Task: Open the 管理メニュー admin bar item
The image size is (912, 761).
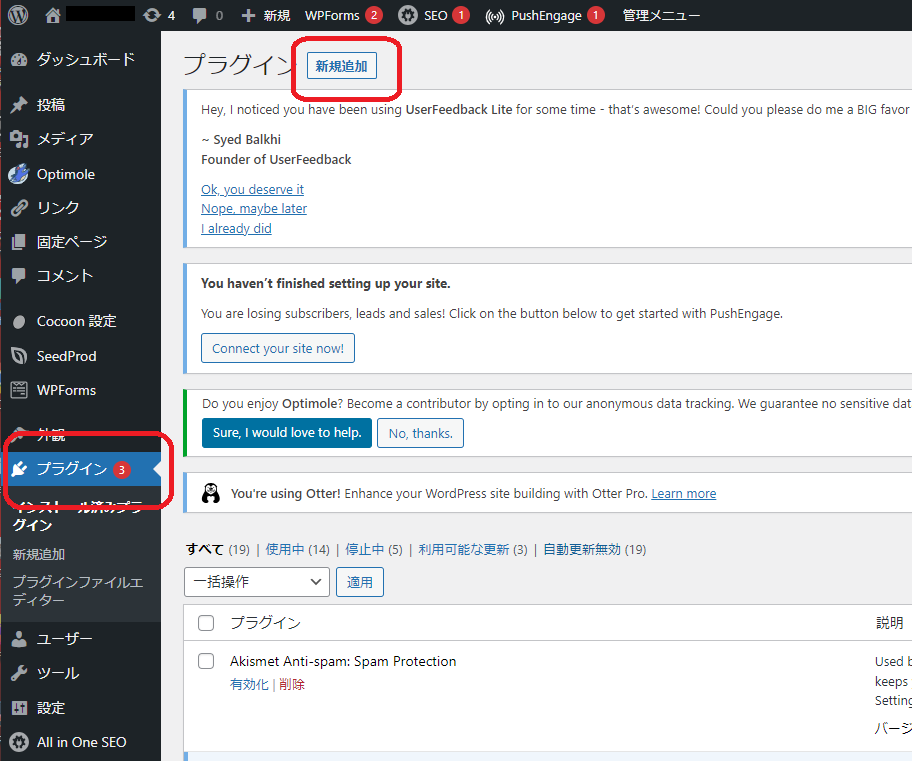Action: pyautogui.click(x=661, y=16)
